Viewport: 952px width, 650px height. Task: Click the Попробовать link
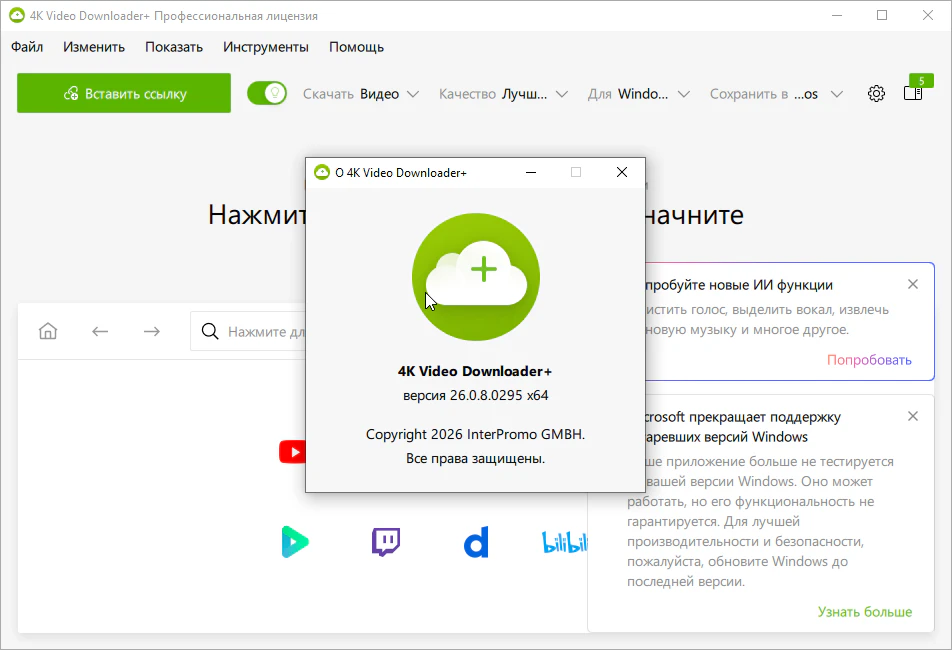coord(869,360)
